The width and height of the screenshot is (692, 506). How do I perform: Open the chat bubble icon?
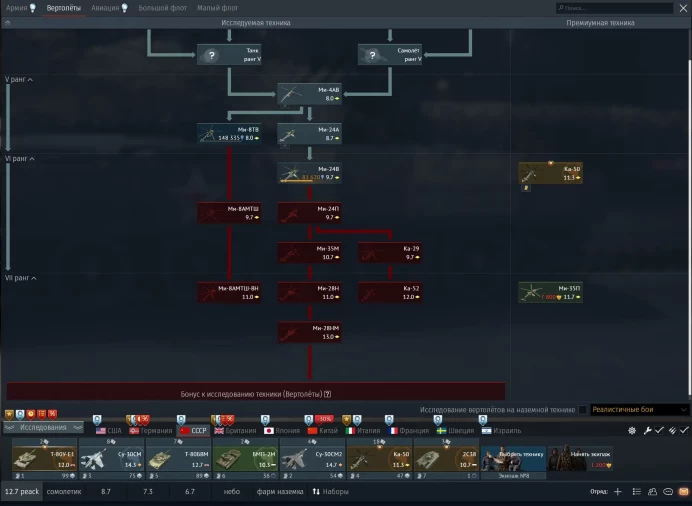(x=668, y=491)
